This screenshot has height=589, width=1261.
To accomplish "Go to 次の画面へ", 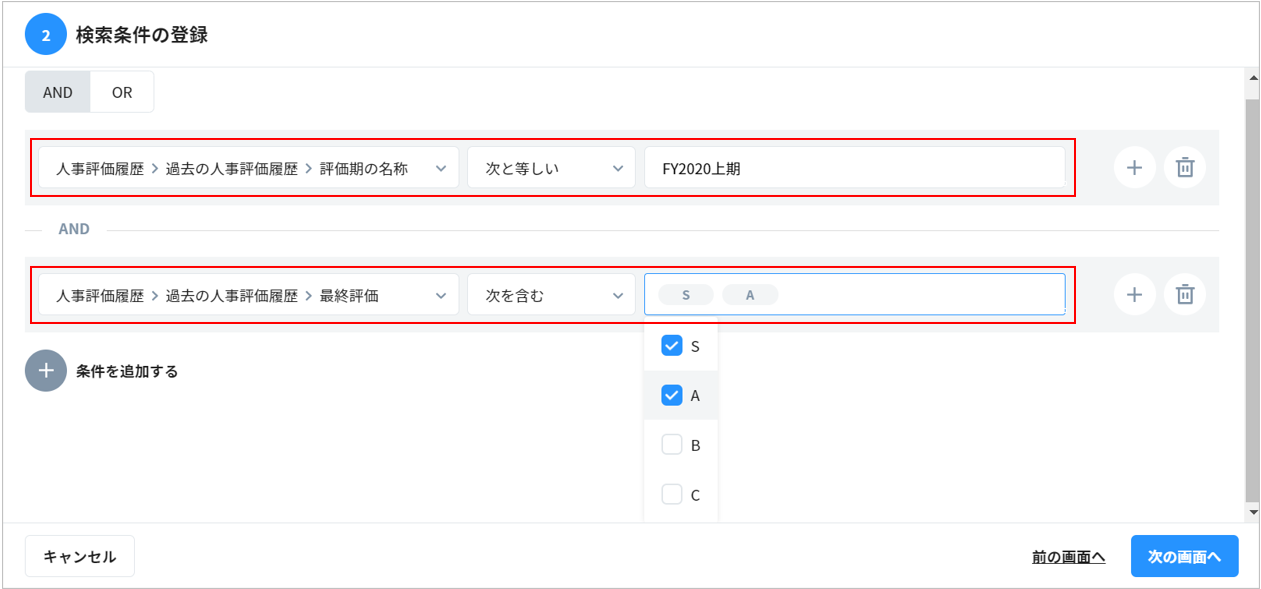I will click(x=1184, y=557).
